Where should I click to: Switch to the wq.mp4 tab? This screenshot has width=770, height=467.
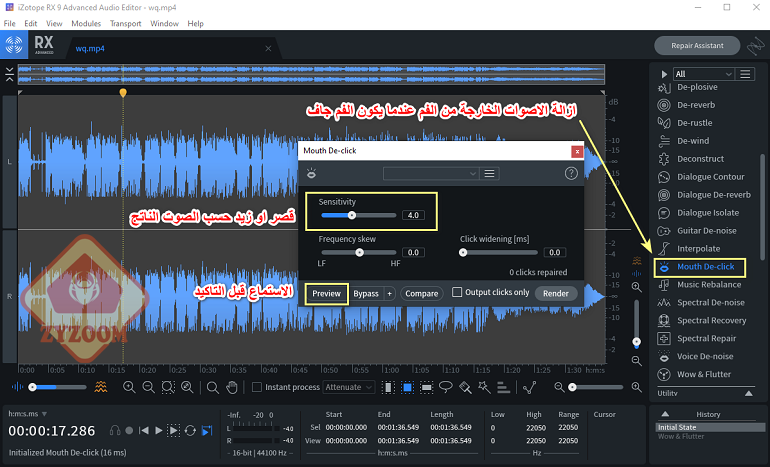[x=90, y=49]
